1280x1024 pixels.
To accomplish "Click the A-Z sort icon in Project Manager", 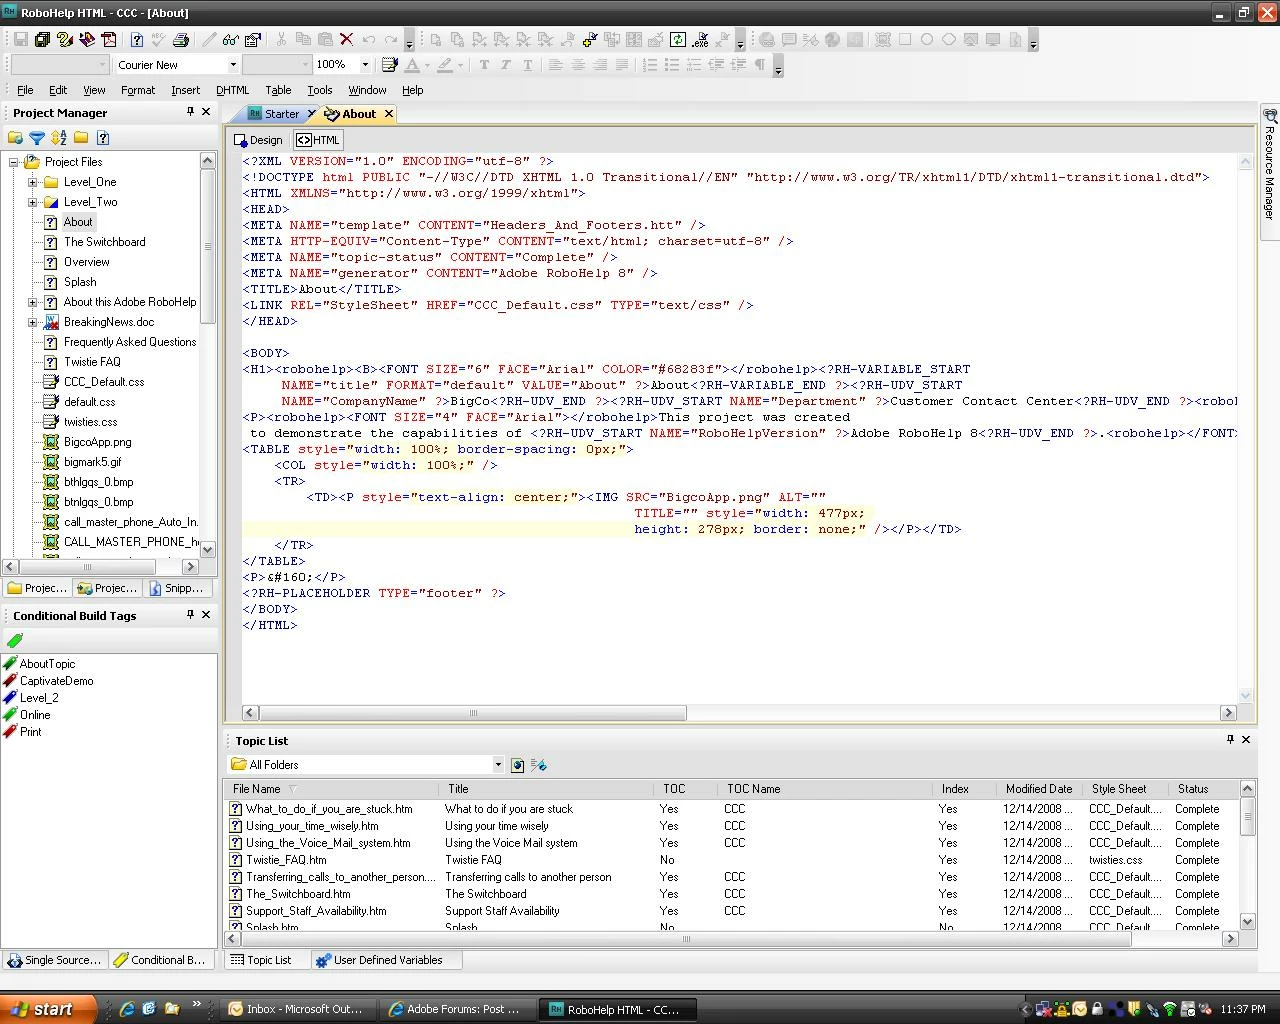I will pos(59,138).
